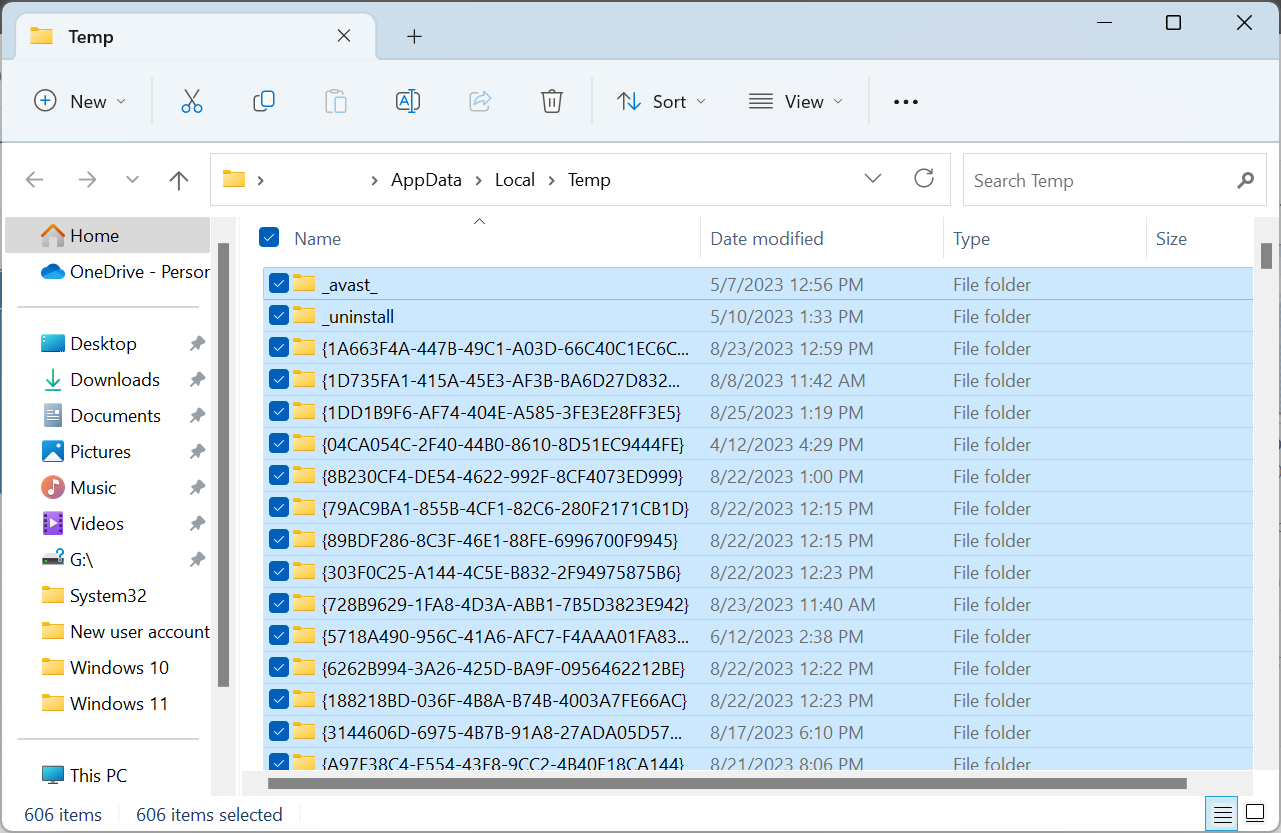Screen dimensions: 1281x833
Task: Open the See more ellipsis menu
Action: pos(905,102)
